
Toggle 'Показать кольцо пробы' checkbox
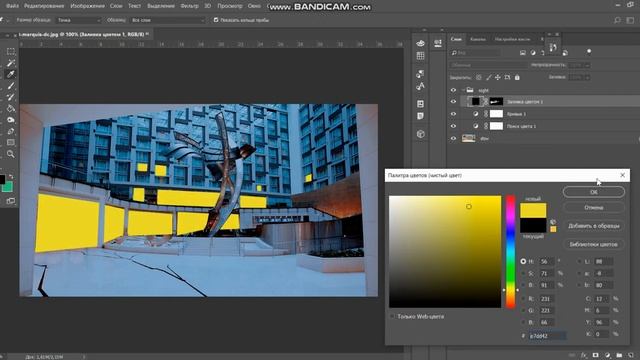point(216,20)
